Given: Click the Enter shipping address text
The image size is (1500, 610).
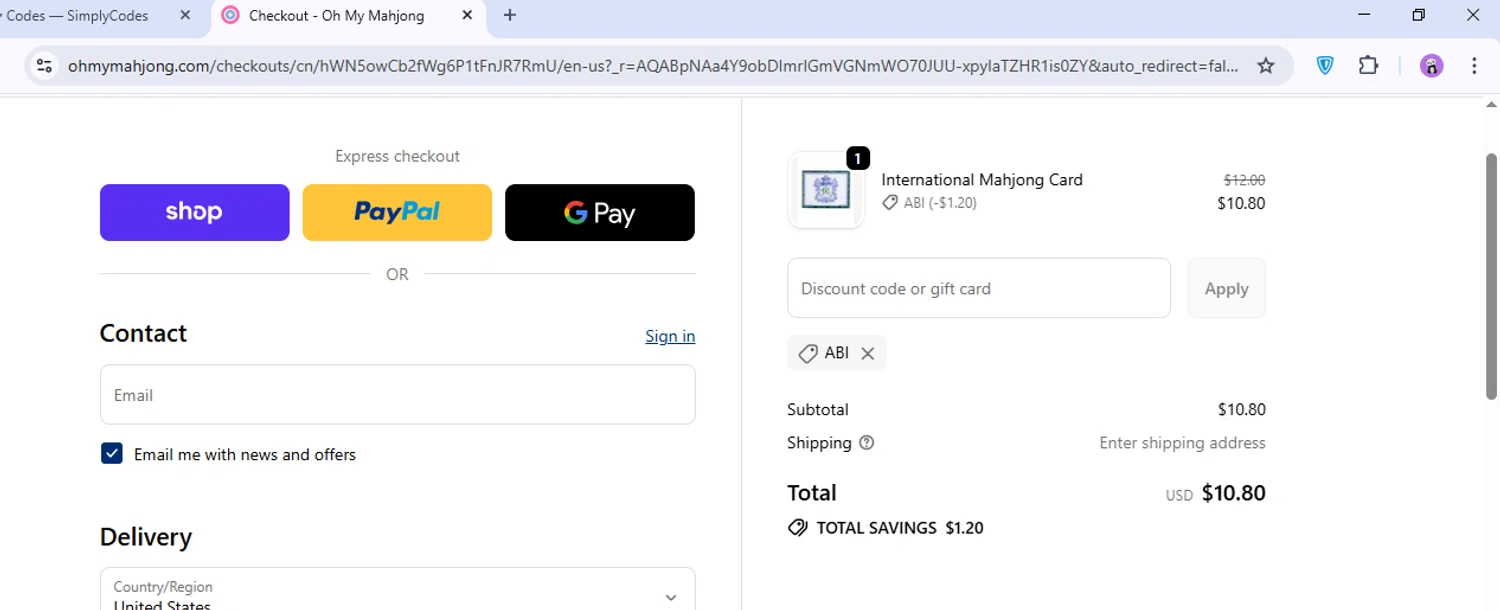Looking at the screenshot, I should coord(1182,443).
